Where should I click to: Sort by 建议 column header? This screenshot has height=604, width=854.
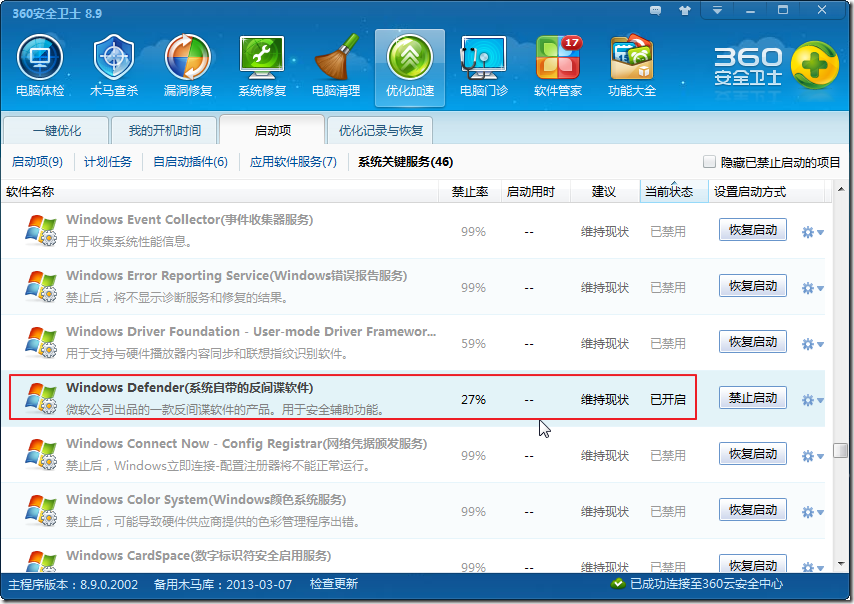point(604,192)
